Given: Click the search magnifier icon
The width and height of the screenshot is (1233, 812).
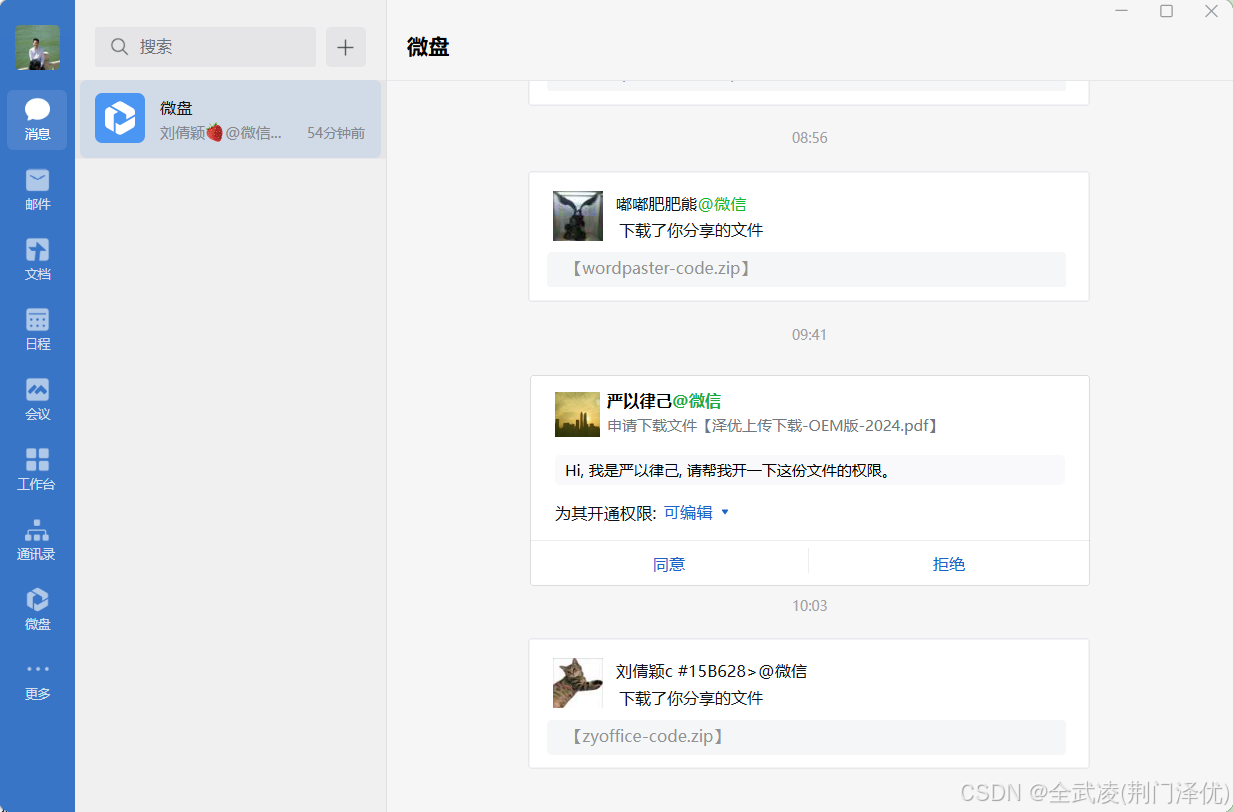Looking at the screenshot, I should click(x=120, y=47).
